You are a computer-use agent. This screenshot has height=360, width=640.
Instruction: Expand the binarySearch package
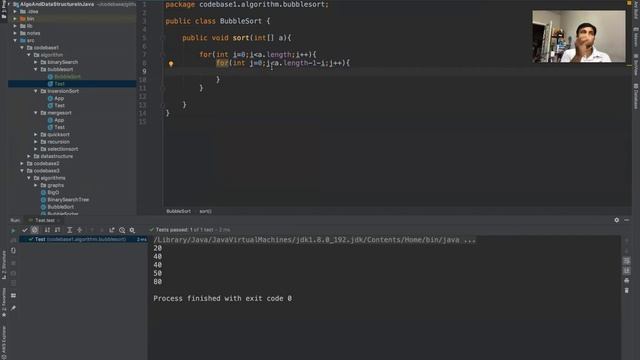pyautogui.click(x=36, y=62)
